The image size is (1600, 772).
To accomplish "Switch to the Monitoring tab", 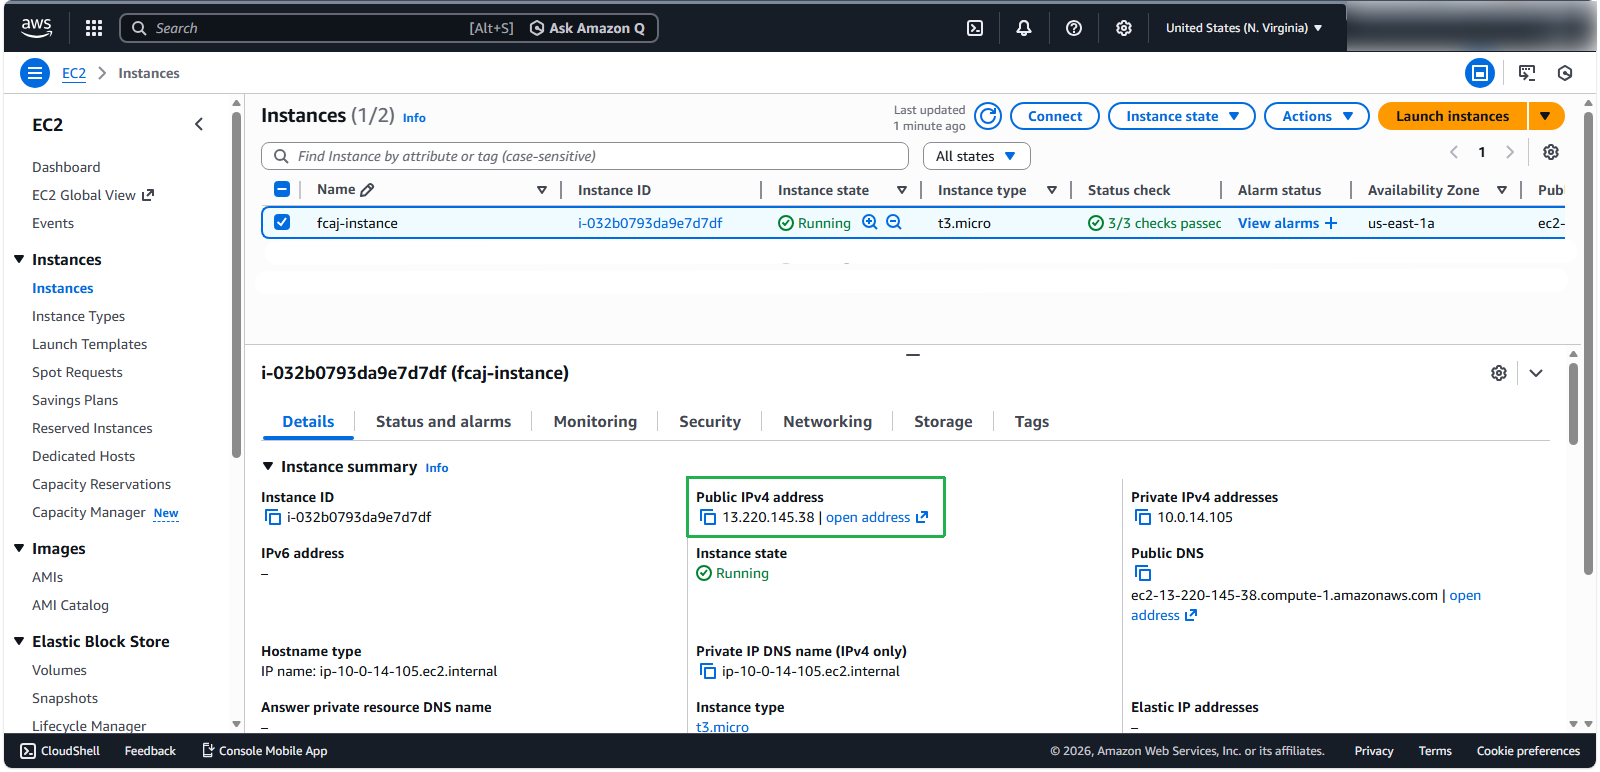I will (595, 422).
